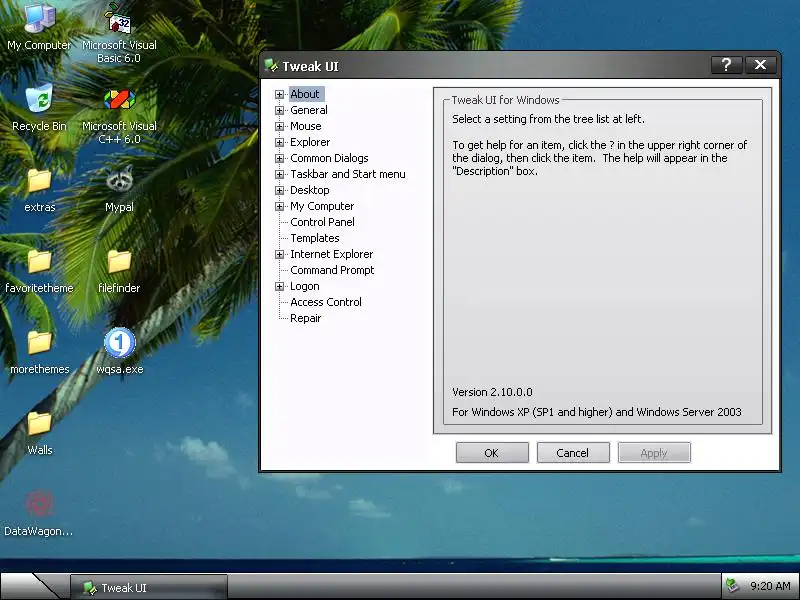Select Desktop in the settings tree
Image resolution: width=800 pixels, height=600 pixels.
click(x=310, y=190)
